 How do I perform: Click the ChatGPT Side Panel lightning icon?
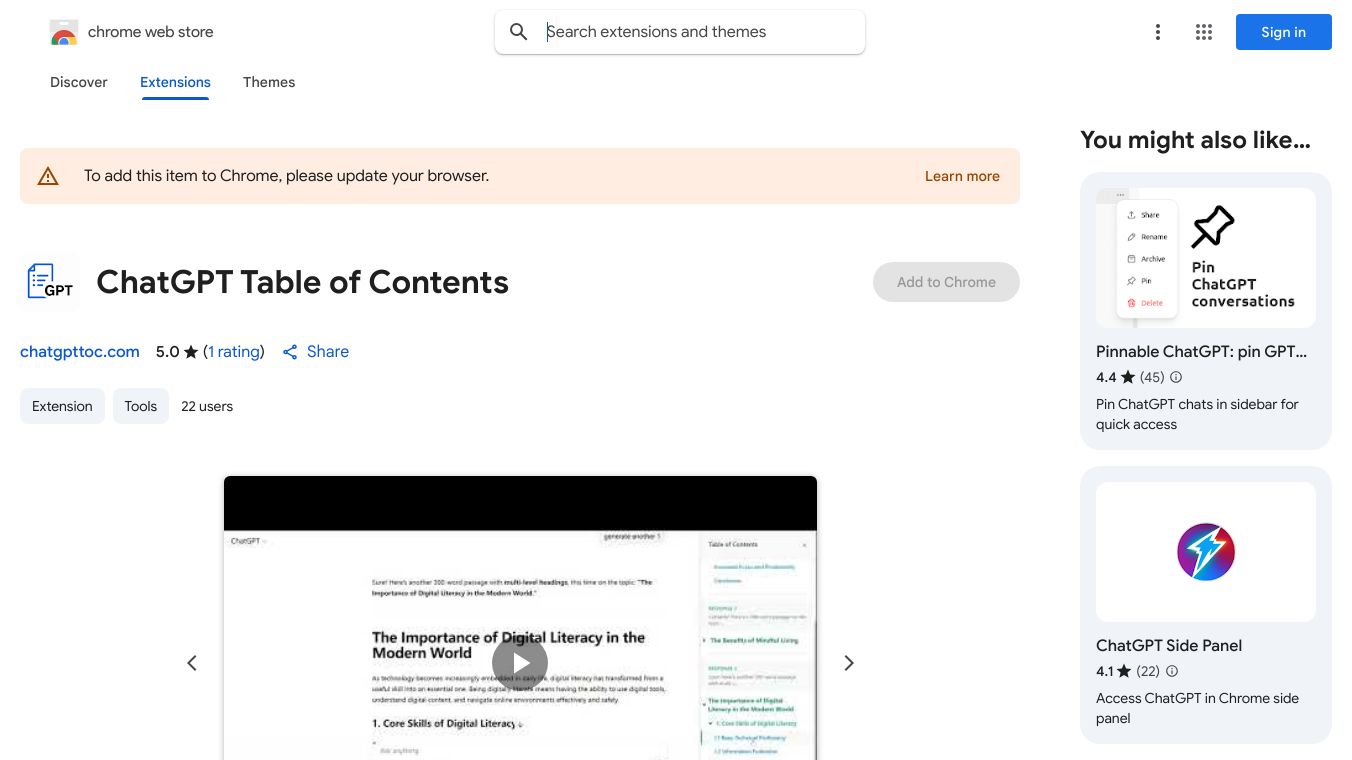1206,551
